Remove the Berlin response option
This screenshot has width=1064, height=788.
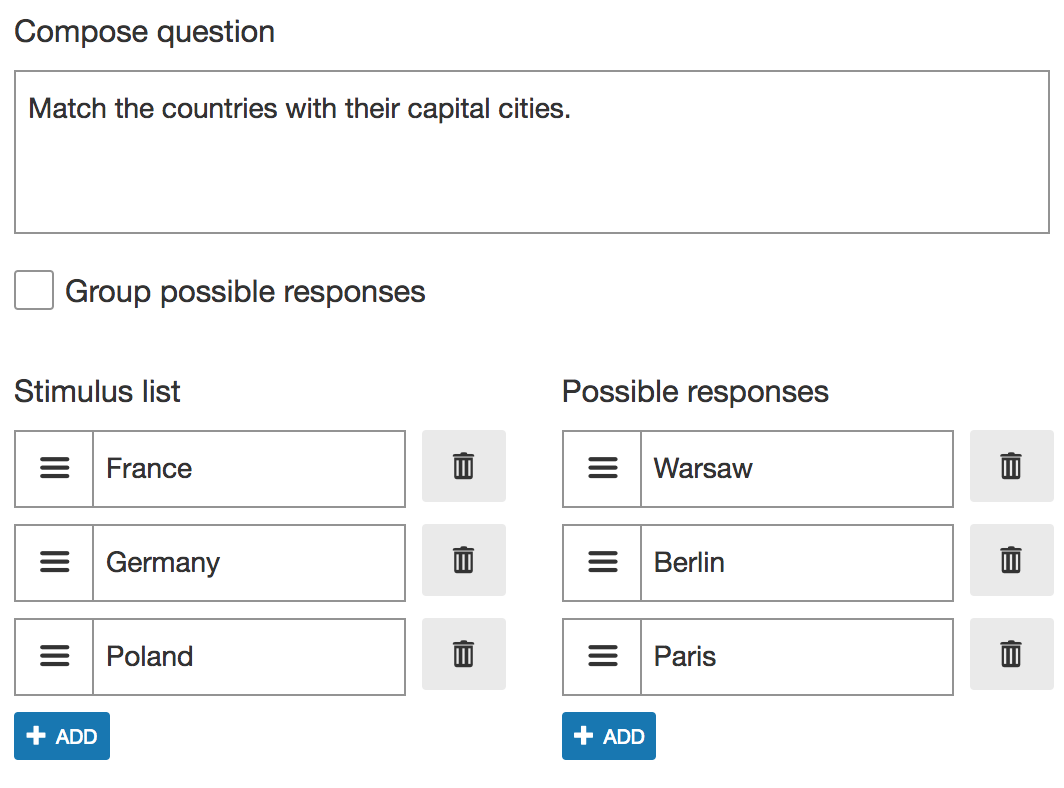[x=1011, y=560]
